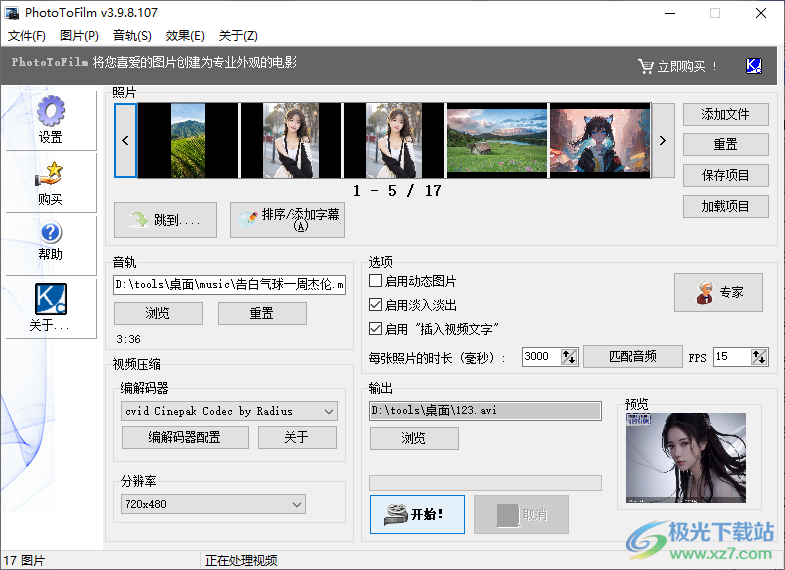Start video creation with 开始! button
Screen dimensions: 785x570
click(x=417, y=514)
